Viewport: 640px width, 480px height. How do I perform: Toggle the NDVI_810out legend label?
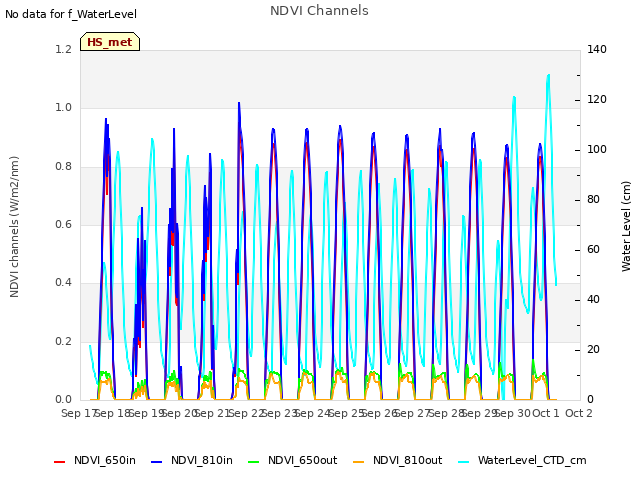tap(407, 460)
